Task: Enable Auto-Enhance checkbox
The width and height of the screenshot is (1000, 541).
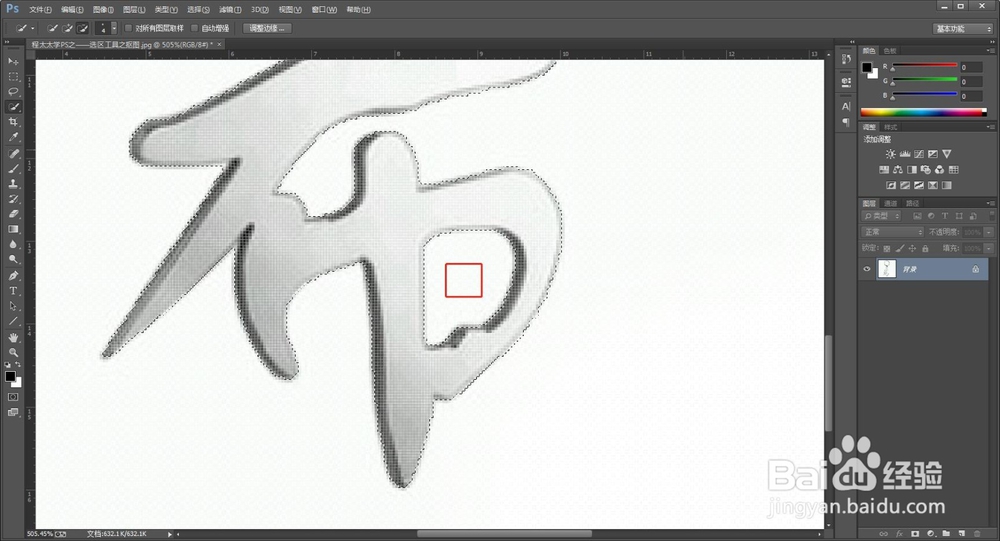Action: [x=195, y=28]
